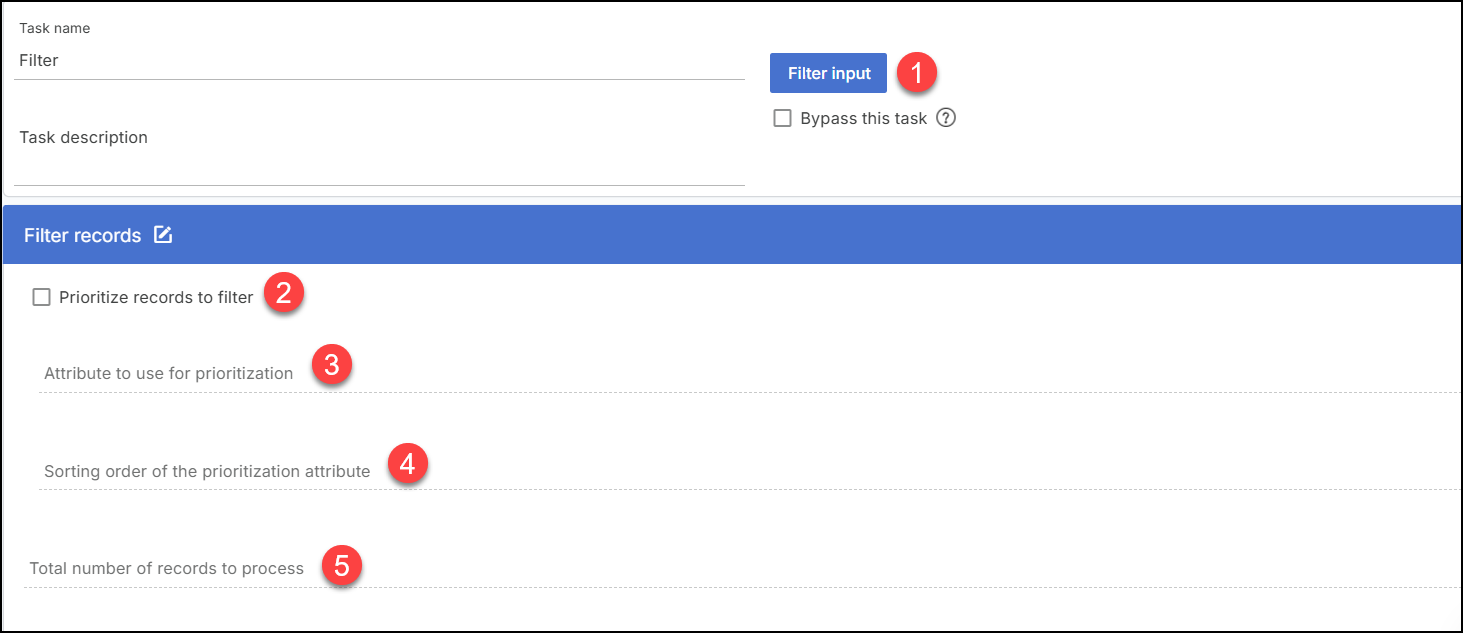Click the blue Filter input button
The height and width of the screenshot is (633, 1463).
coord(828,72)
